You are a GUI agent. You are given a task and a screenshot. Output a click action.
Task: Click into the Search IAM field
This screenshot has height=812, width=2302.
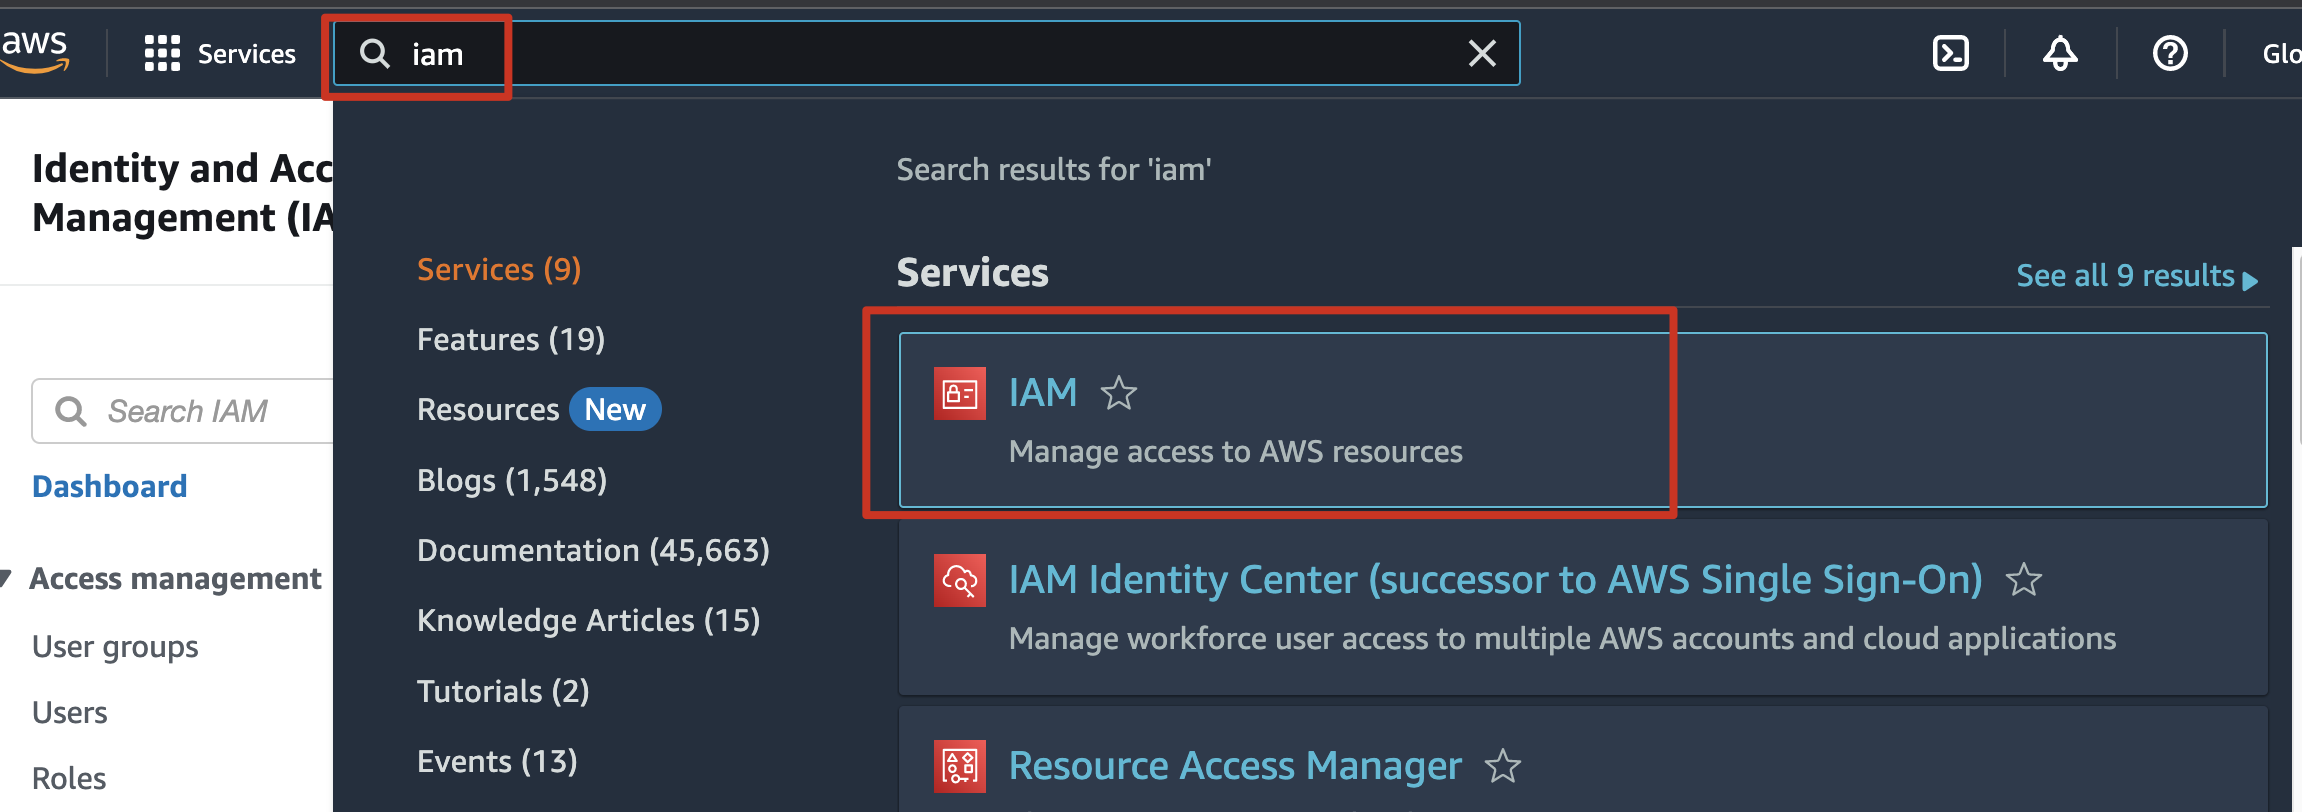(182, 411)
